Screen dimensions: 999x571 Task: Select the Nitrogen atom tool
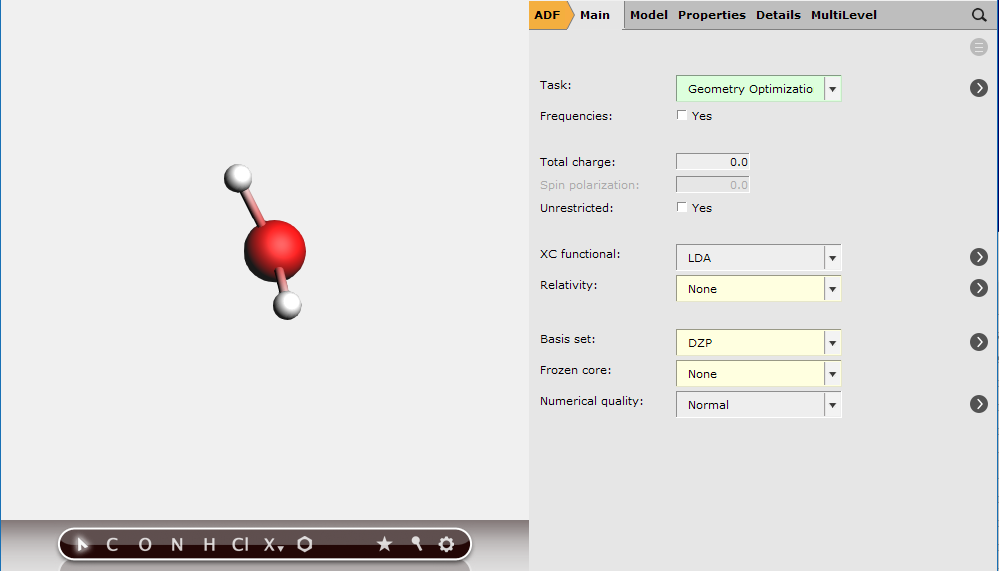click(x=177, y=544)
